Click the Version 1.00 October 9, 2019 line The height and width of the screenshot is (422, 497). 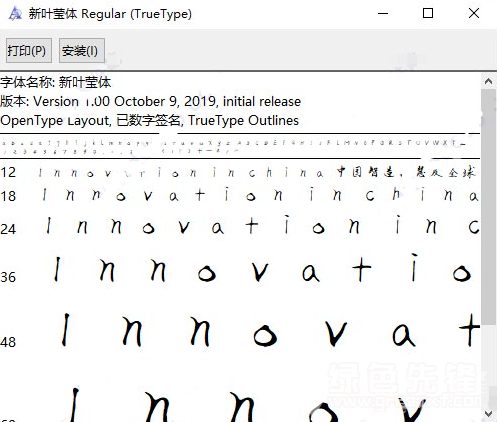pos(151,101)
